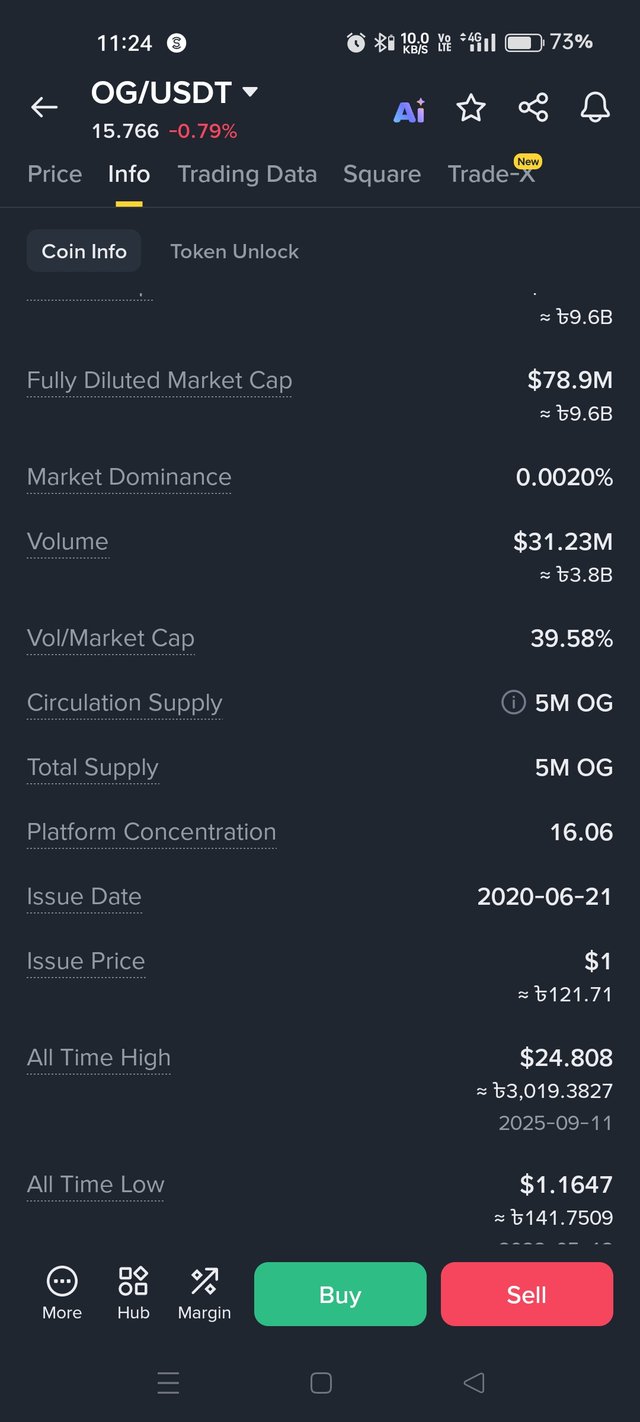Tap Fully Diluted Market Cap label
The image size is (640, 1422).
(160, 381)
